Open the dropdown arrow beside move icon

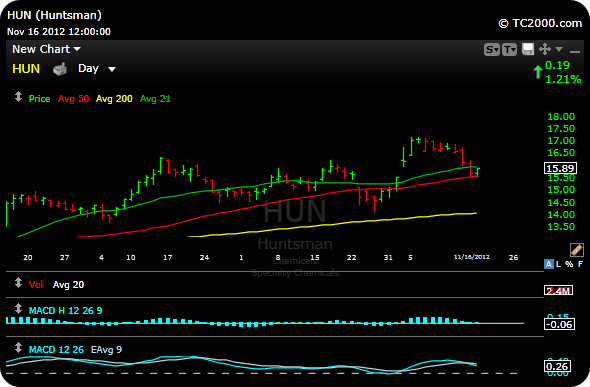(559, 49)
